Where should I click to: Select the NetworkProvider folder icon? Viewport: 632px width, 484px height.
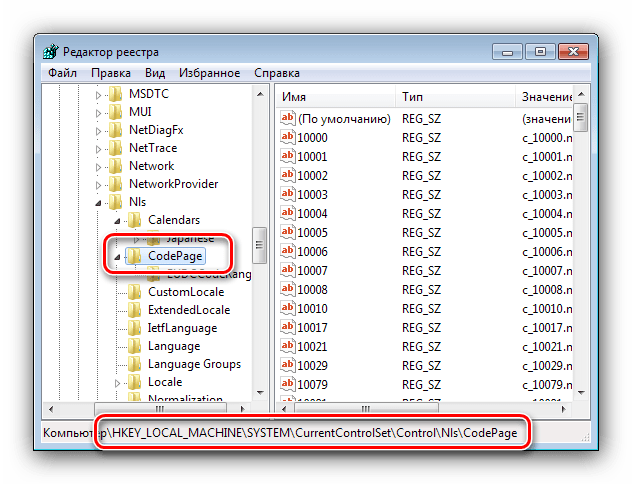pyautogui.click(x=116, y=184)
